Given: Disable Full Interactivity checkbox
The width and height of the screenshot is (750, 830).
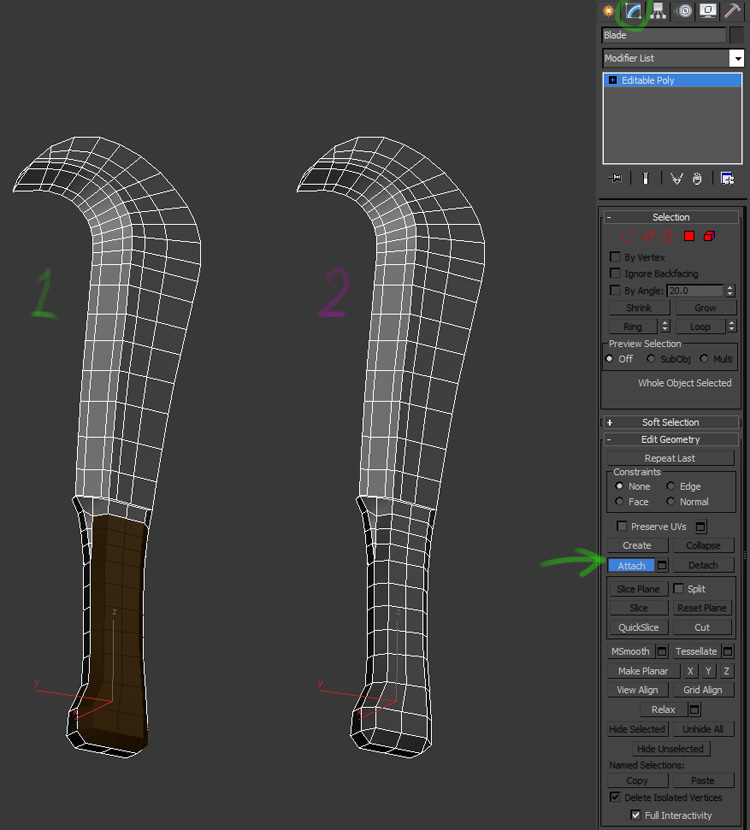Looking at the screenshot, I should tap(636, 815).
